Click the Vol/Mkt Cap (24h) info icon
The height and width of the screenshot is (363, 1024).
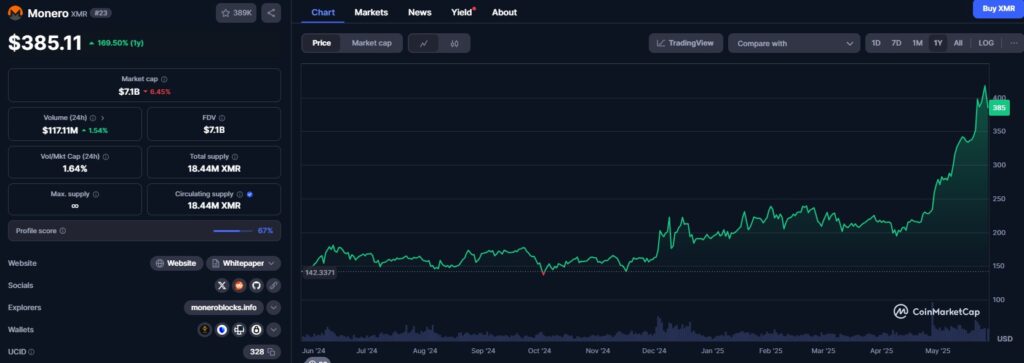pyautogui.click(x=106, y=157)
